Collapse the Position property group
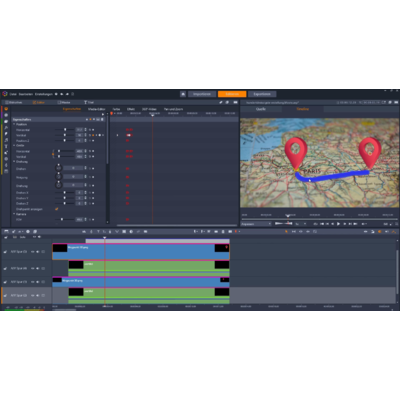This screenshot has width=400, height=400. (x=14, y=124)
